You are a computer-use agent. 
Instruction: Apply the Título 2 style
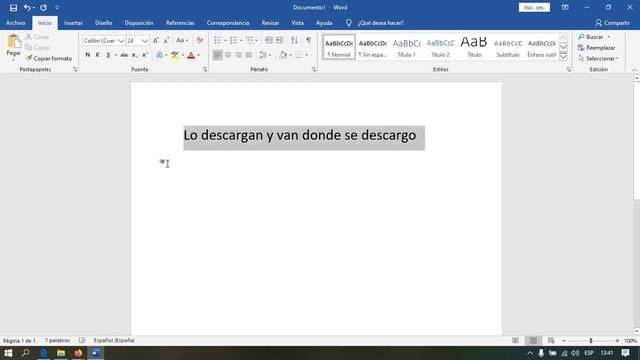pos(440,47)
